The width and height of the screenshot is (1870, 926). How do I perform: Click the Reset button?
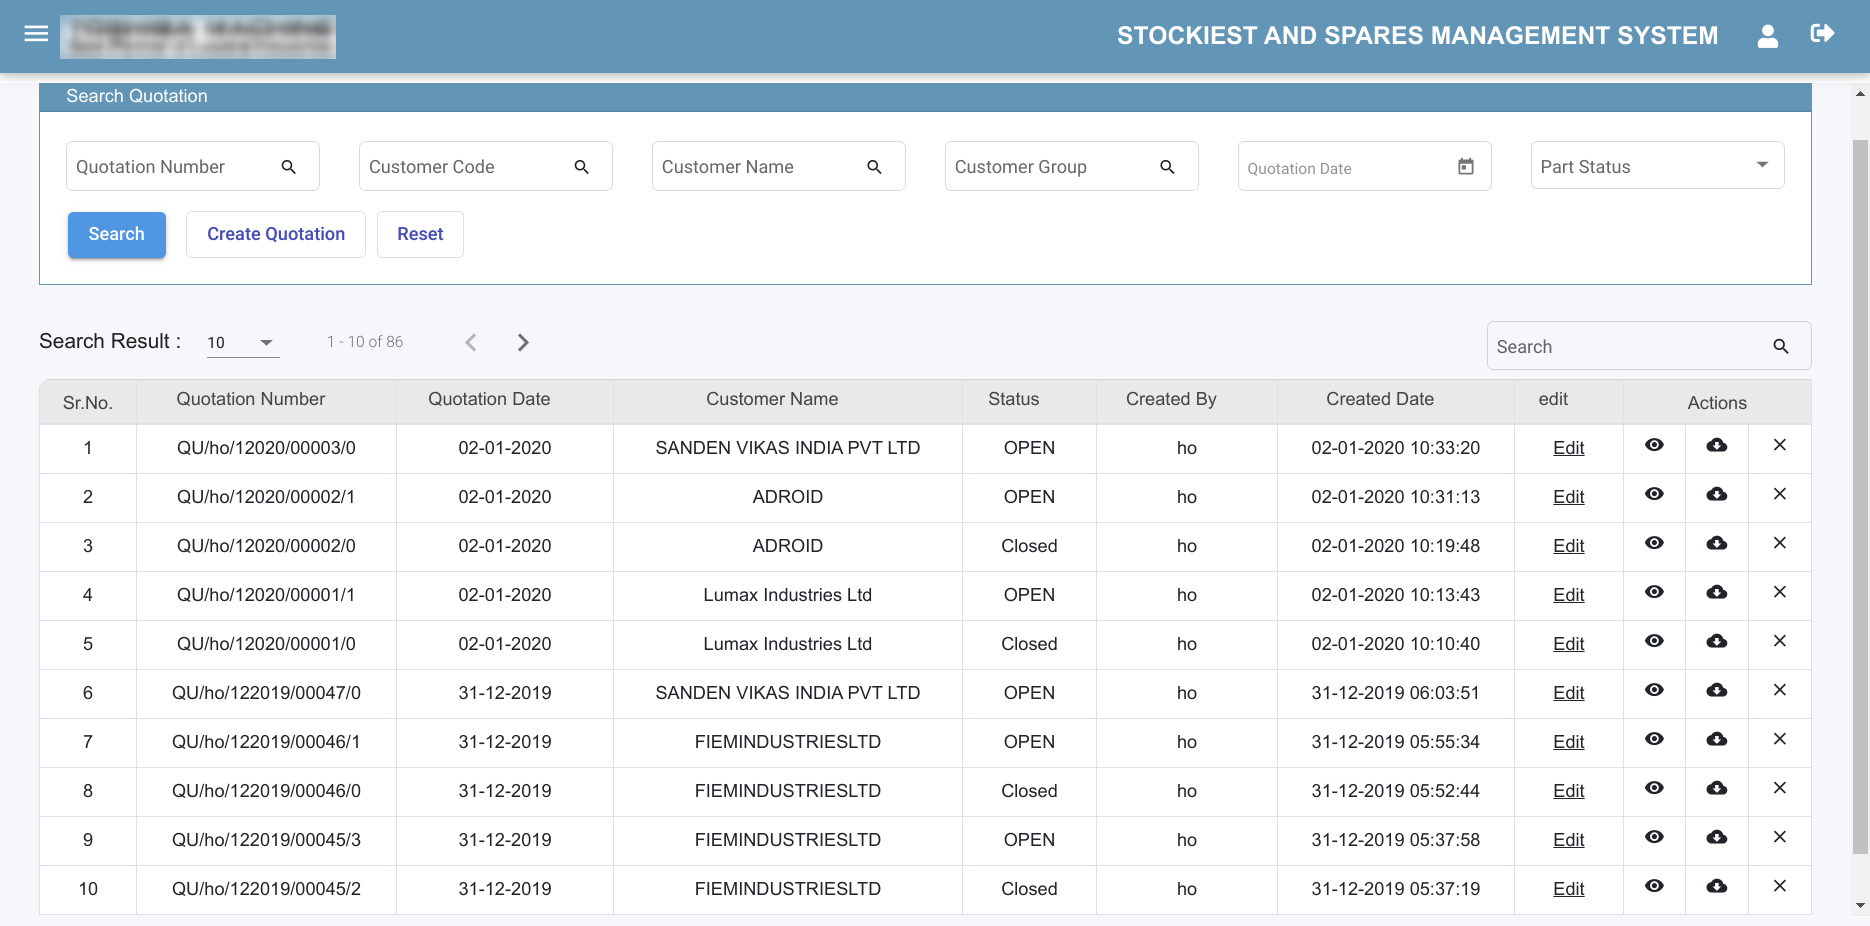pyautogui.click(x=420, y=234)
